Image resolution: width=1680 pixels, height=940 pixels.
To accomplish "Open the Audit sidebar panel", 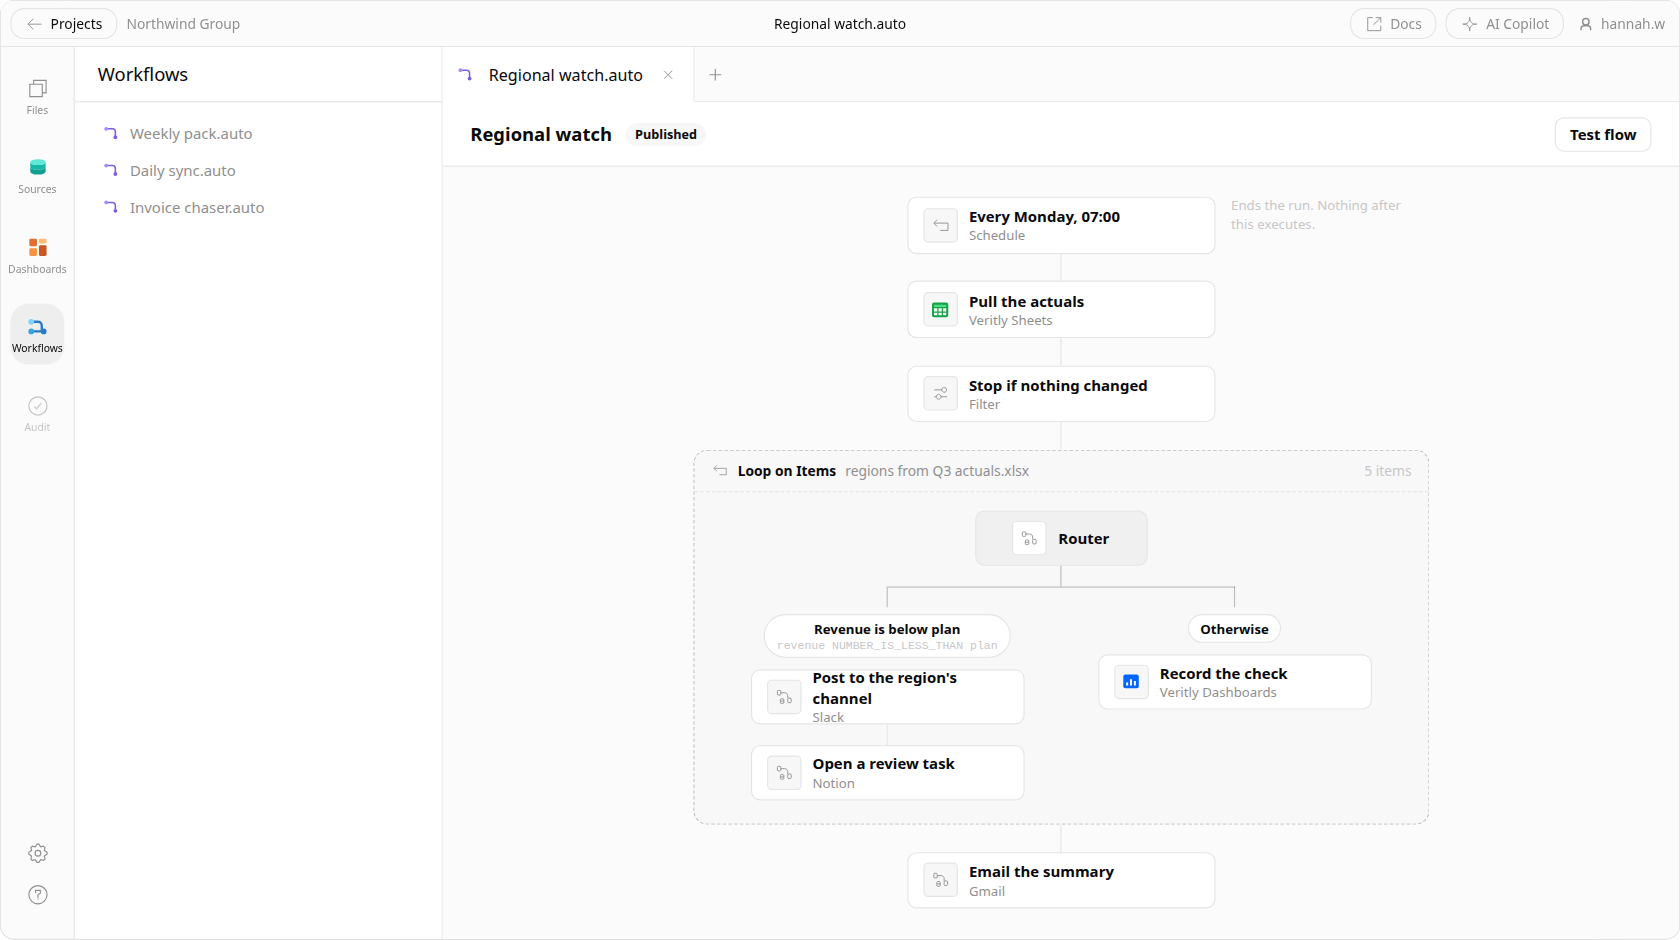I will tap(37, 413).
